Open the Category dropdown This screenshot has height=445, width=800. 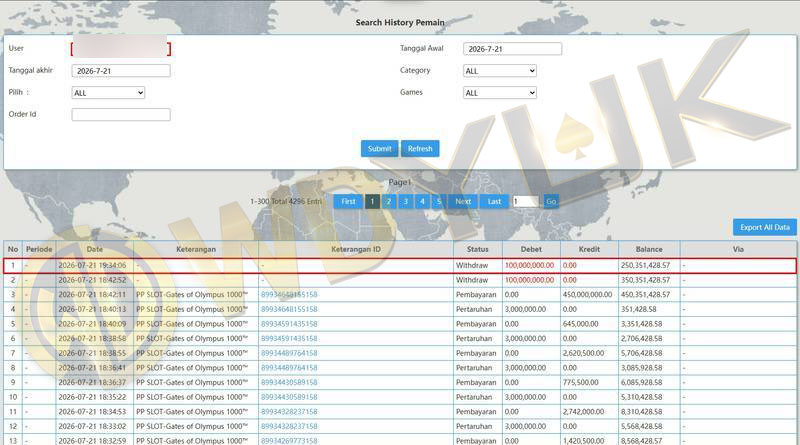point(499,71)
